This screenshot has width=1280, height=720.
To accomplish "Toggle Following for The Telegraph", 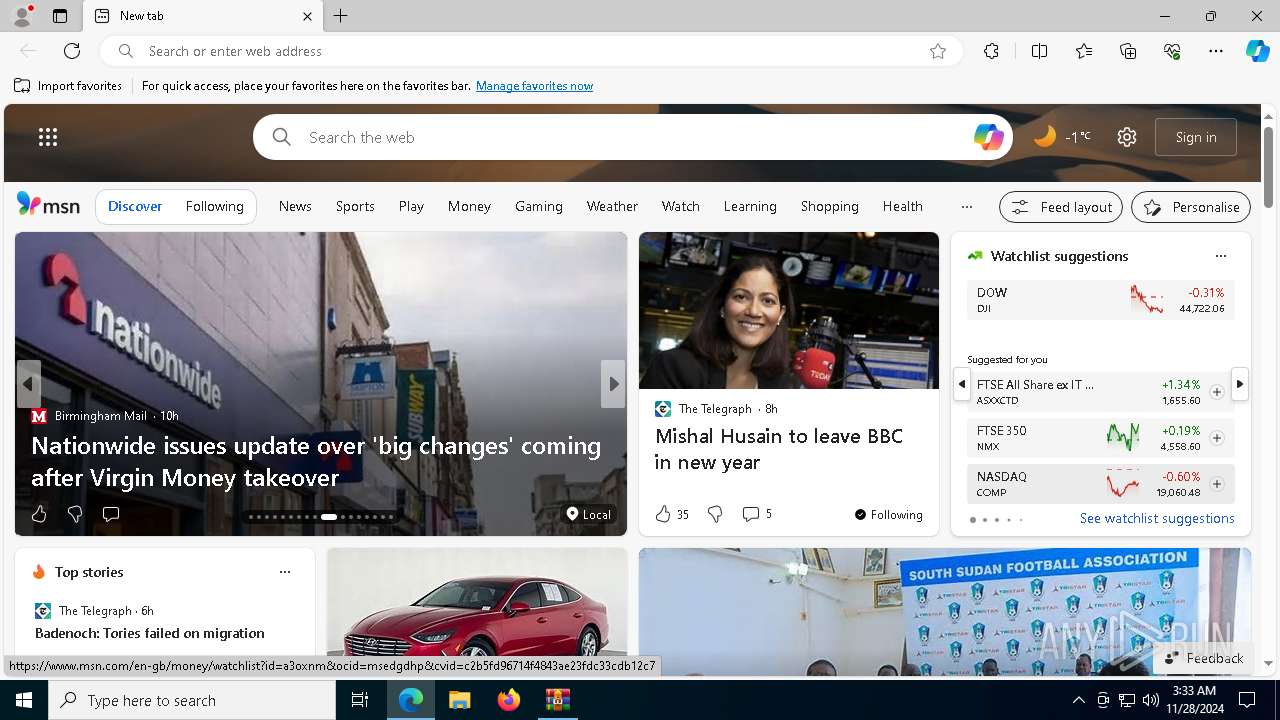I will tap(888, 514).
